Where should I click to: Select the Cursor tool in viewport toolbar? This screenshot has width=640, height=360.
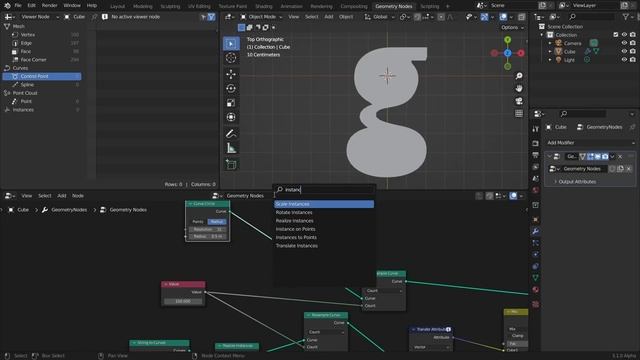(x=231, y=58)
